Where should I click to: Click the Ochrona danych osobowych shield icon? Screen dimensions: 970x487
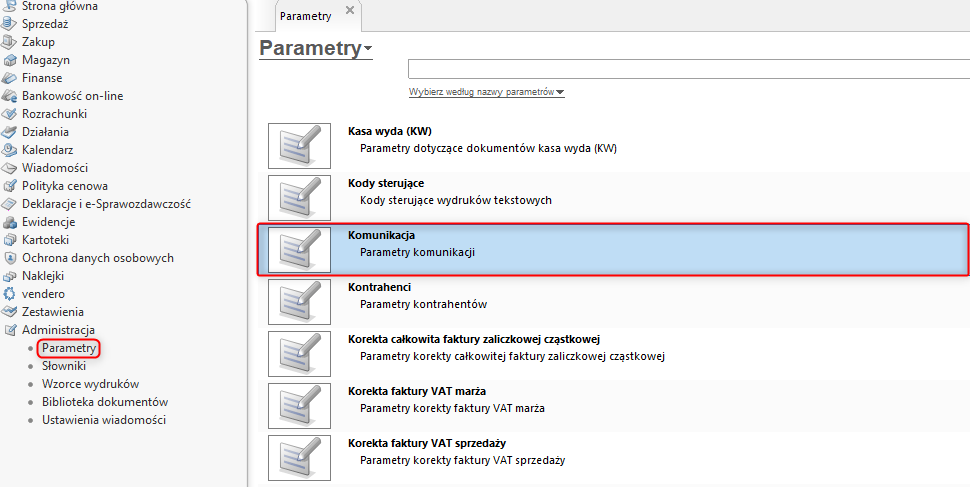point(11,258)
